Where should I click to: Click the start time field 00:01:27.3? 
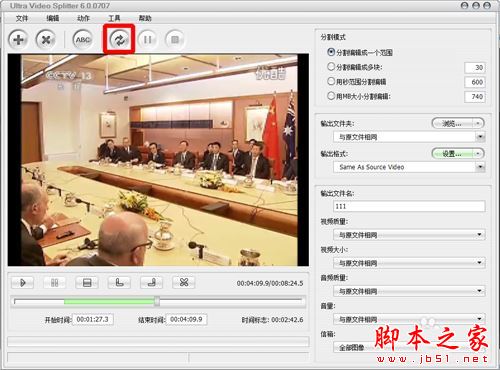coord(93,319)
